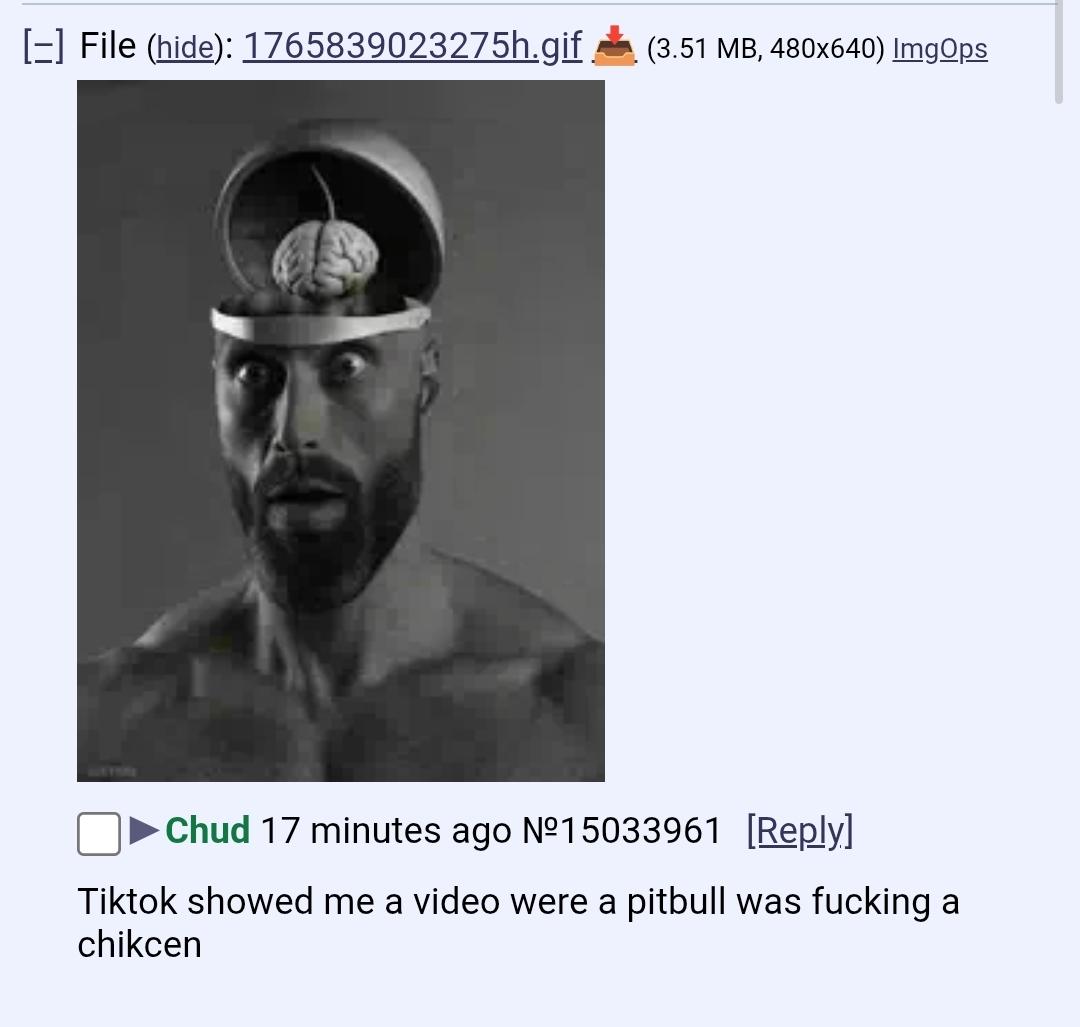Image resolution: width=1080 pixels, height=1027 pixels.
Task: Open the ImgOps reverse-search link
Action: (x=939, y=49)
